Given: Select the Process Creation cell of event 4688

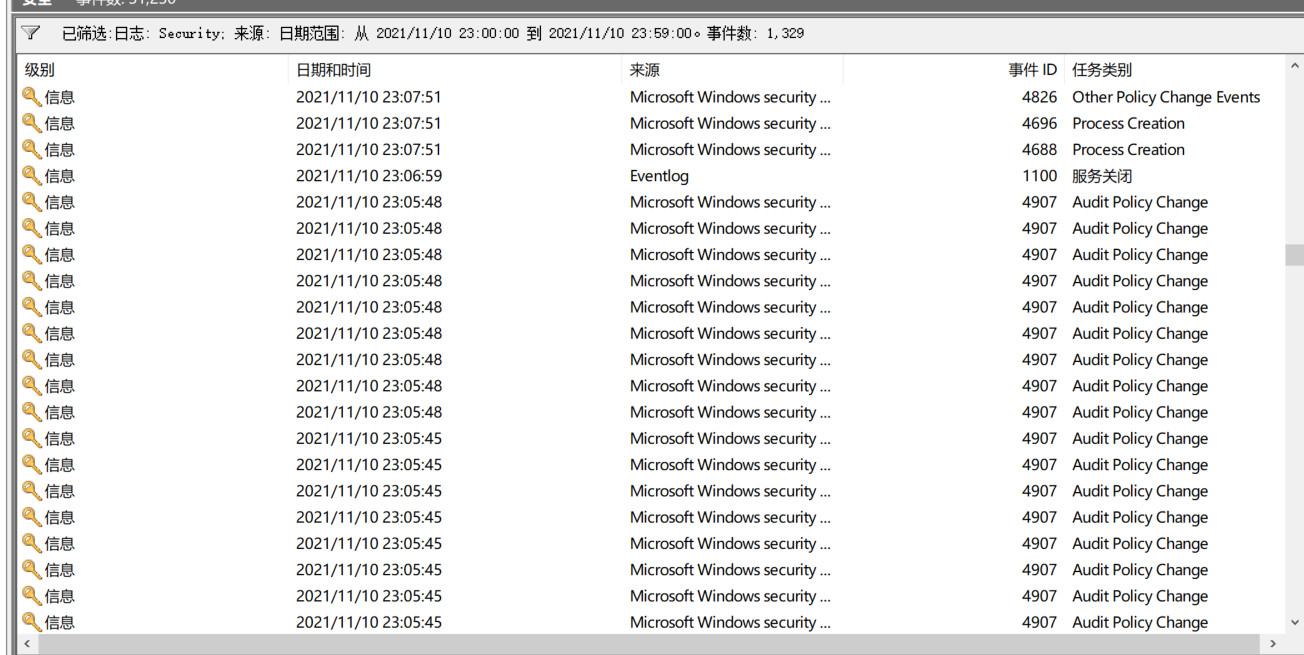Looking at the screenshot, I should point(1128,149).
